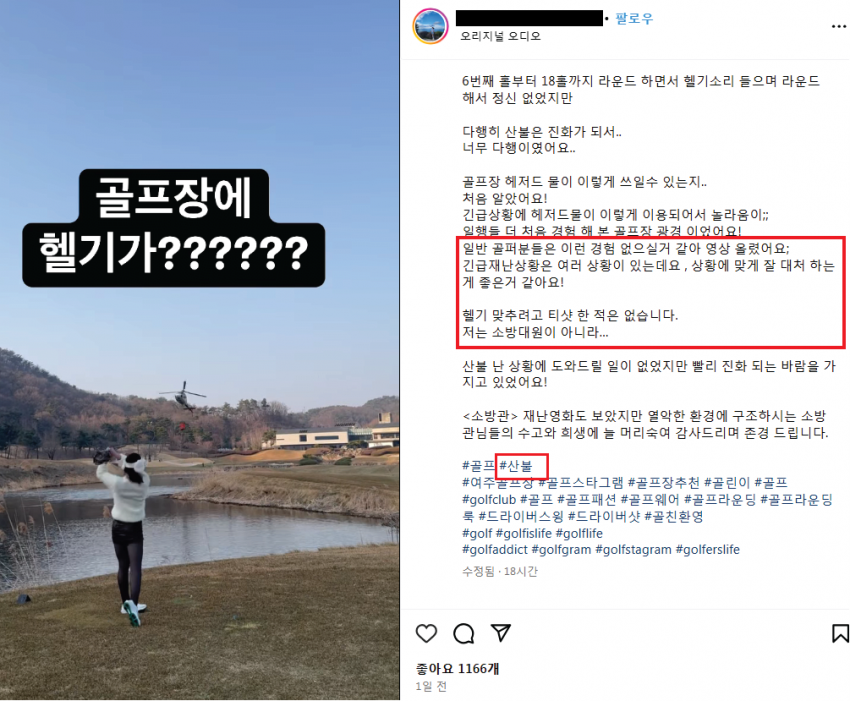
Task: Open the #골프스타그램 hashtag
Action: coord(581,483)
